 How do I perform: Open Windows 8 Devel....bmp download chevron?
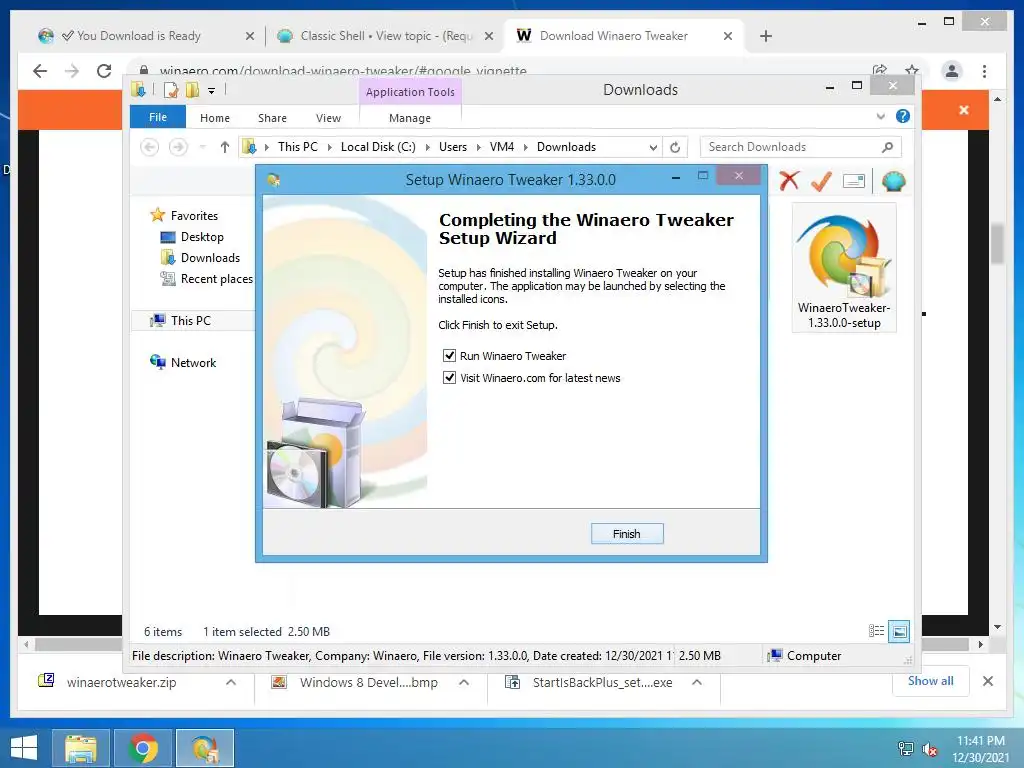click(x=464, y=682)
